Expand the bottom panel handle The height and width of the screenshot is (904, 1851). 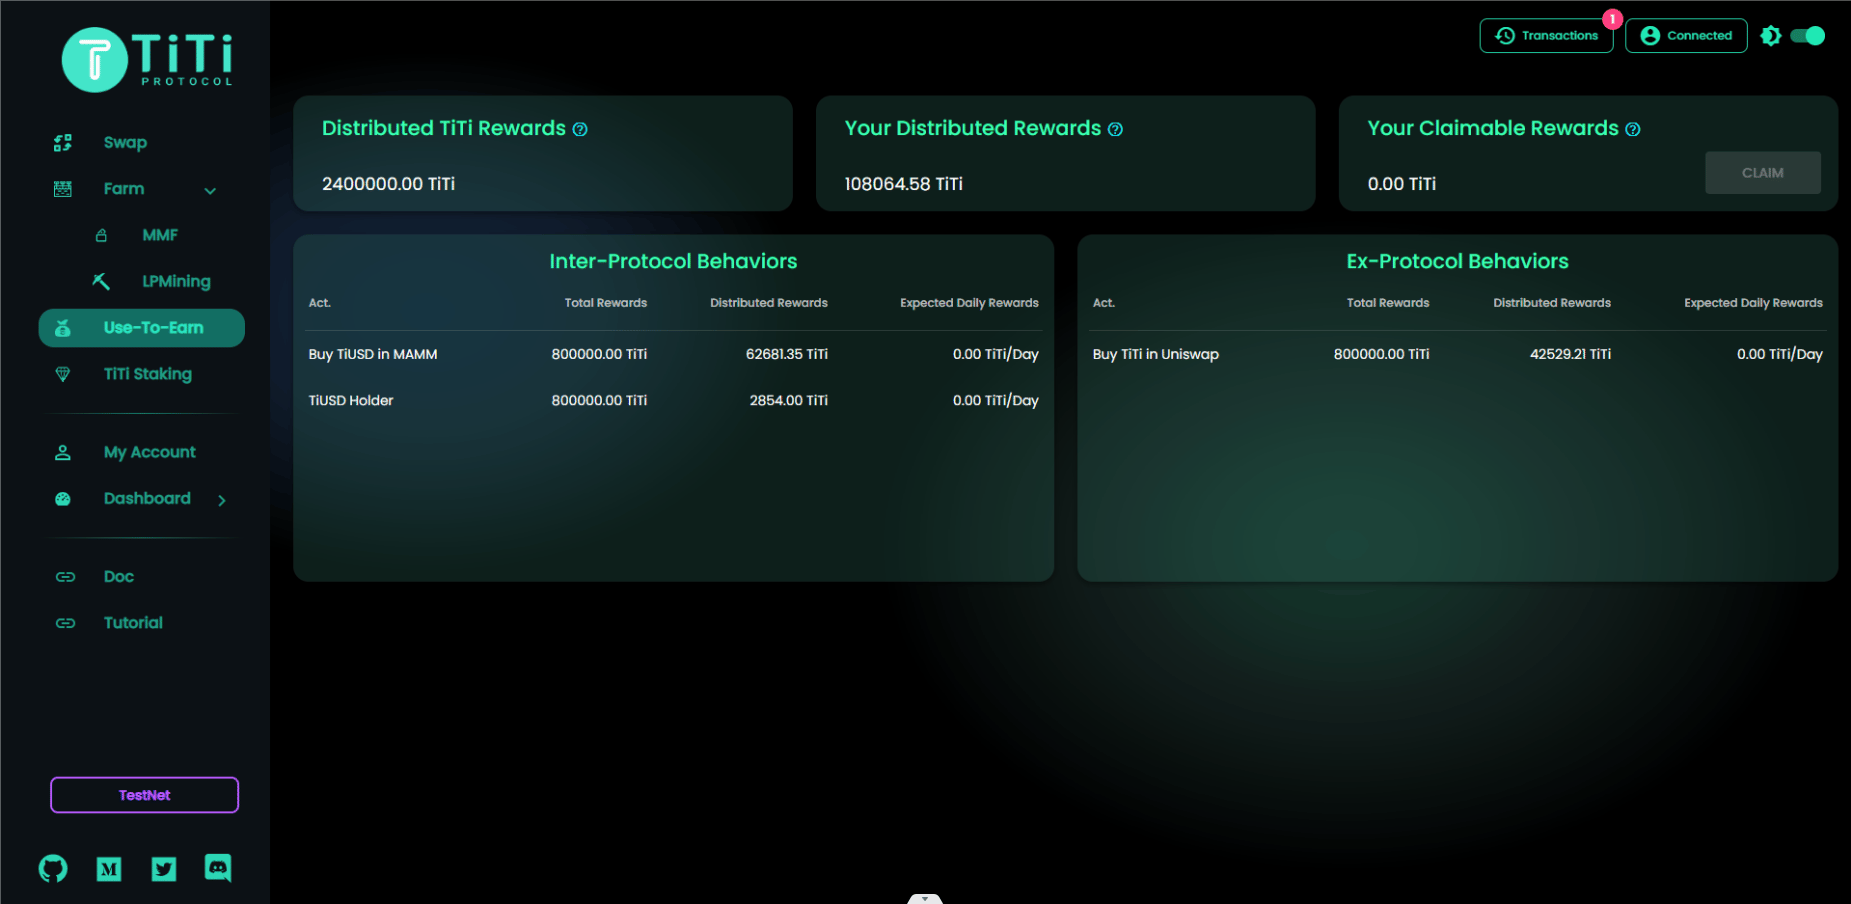pyautogui.click(x=925, y=898)
